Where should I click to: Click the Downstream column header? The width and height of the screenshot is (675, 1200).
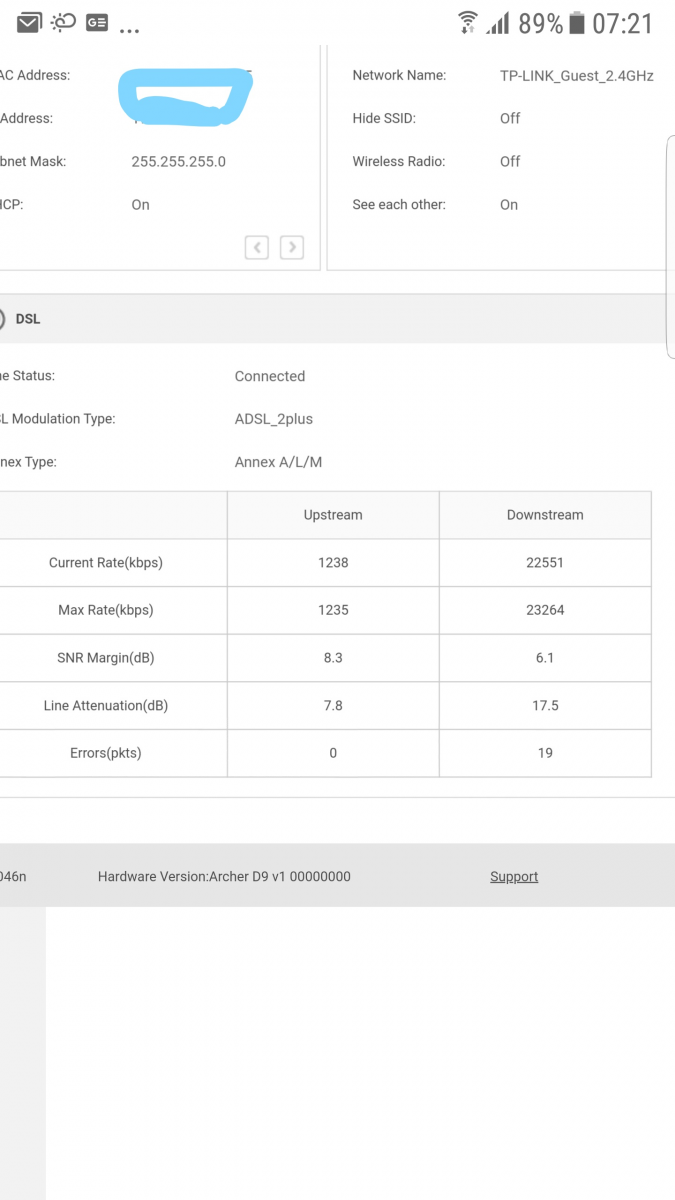tap(545, 515)
